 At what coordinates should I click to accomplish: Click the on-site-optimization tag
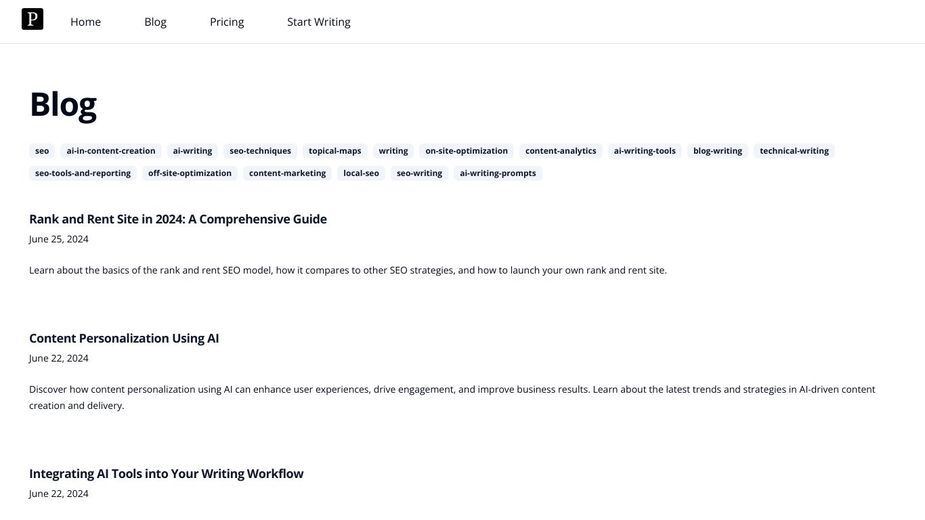tap(466, 151)
